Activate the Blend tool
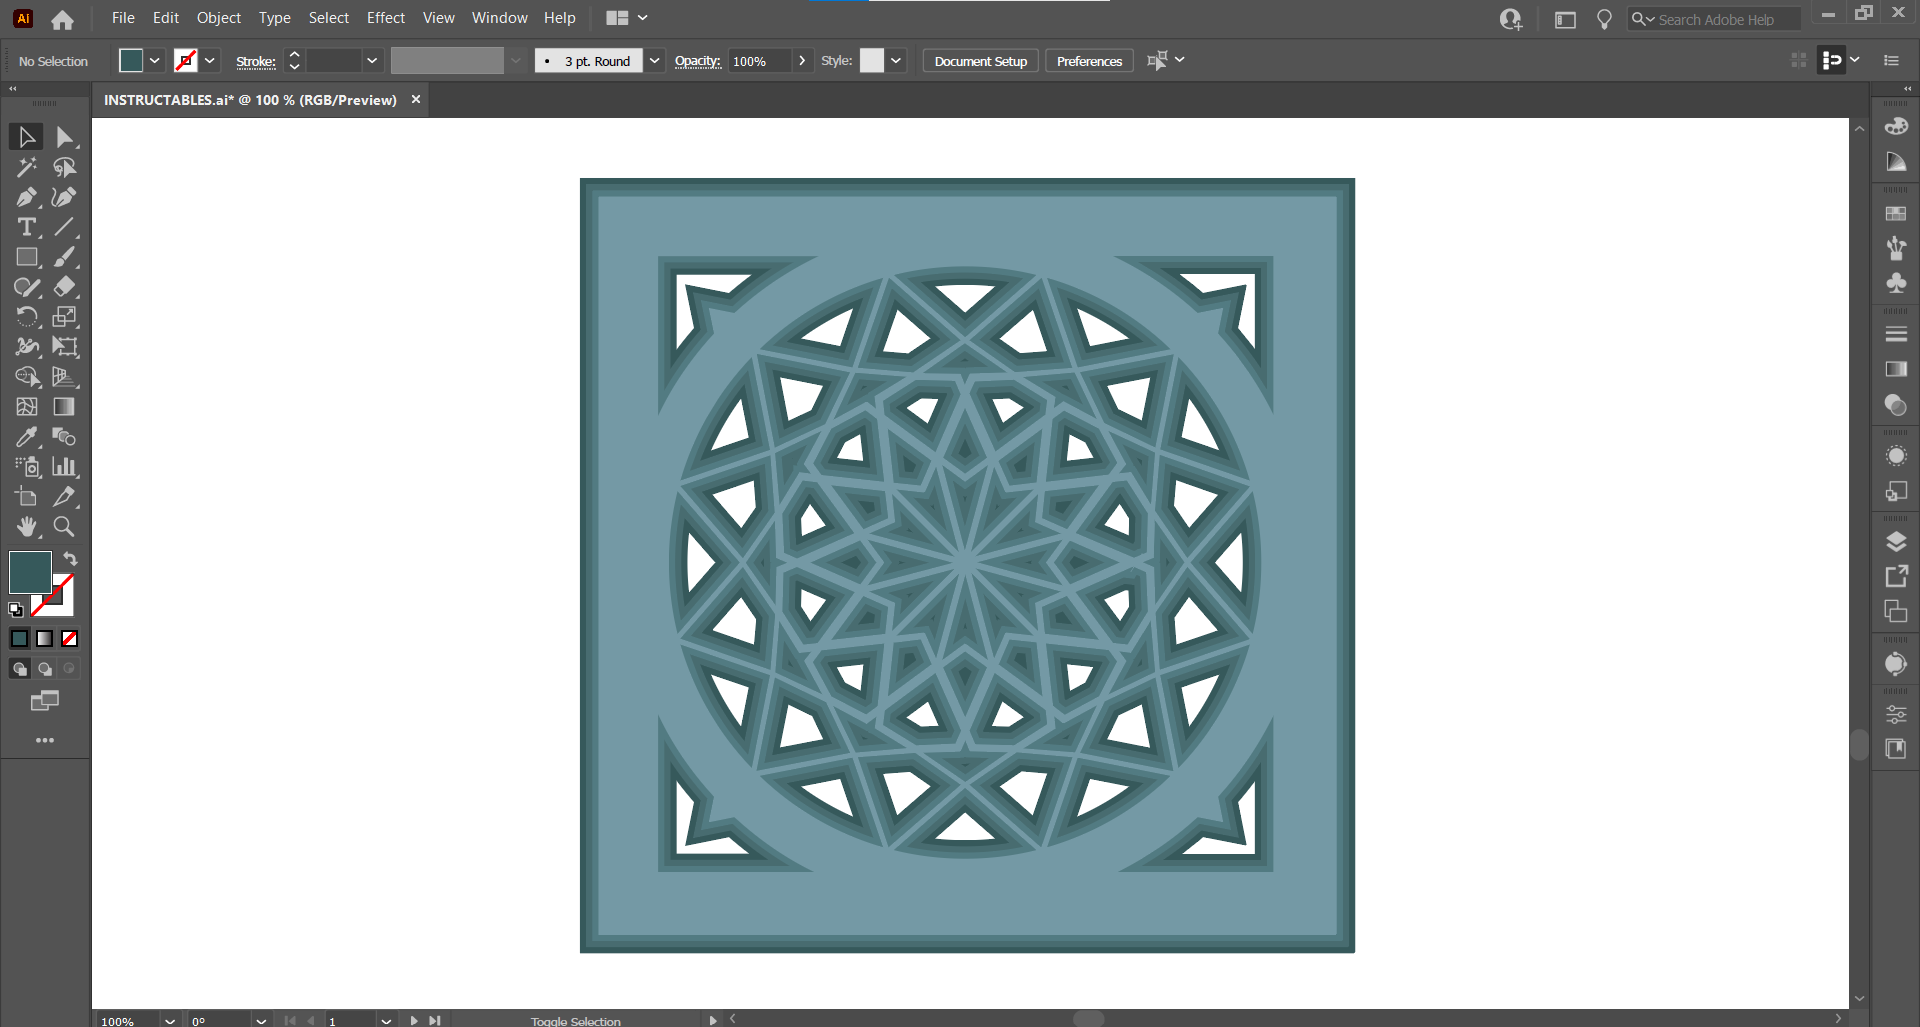 click(65, 437)
